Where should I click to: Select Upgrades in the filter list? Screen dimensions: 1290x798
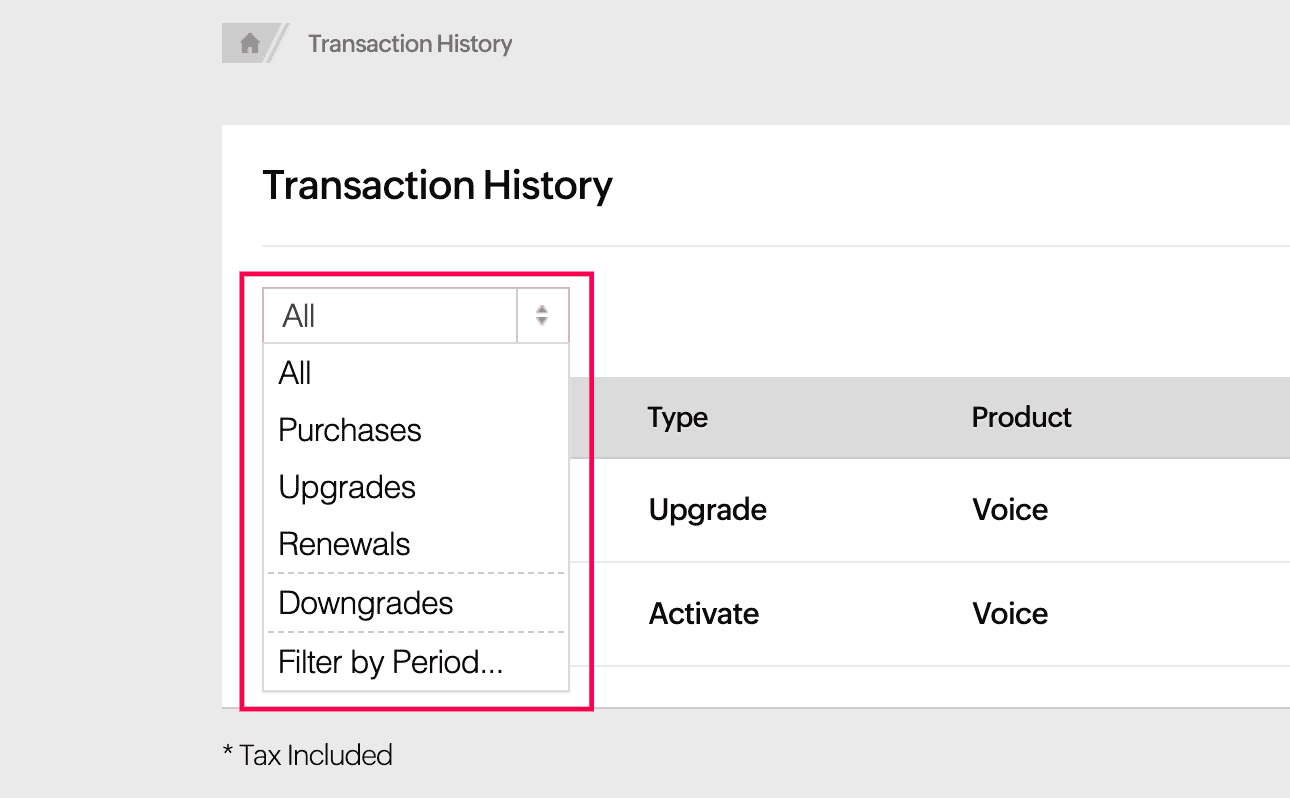pyautogui.click(x=347, y=487)
